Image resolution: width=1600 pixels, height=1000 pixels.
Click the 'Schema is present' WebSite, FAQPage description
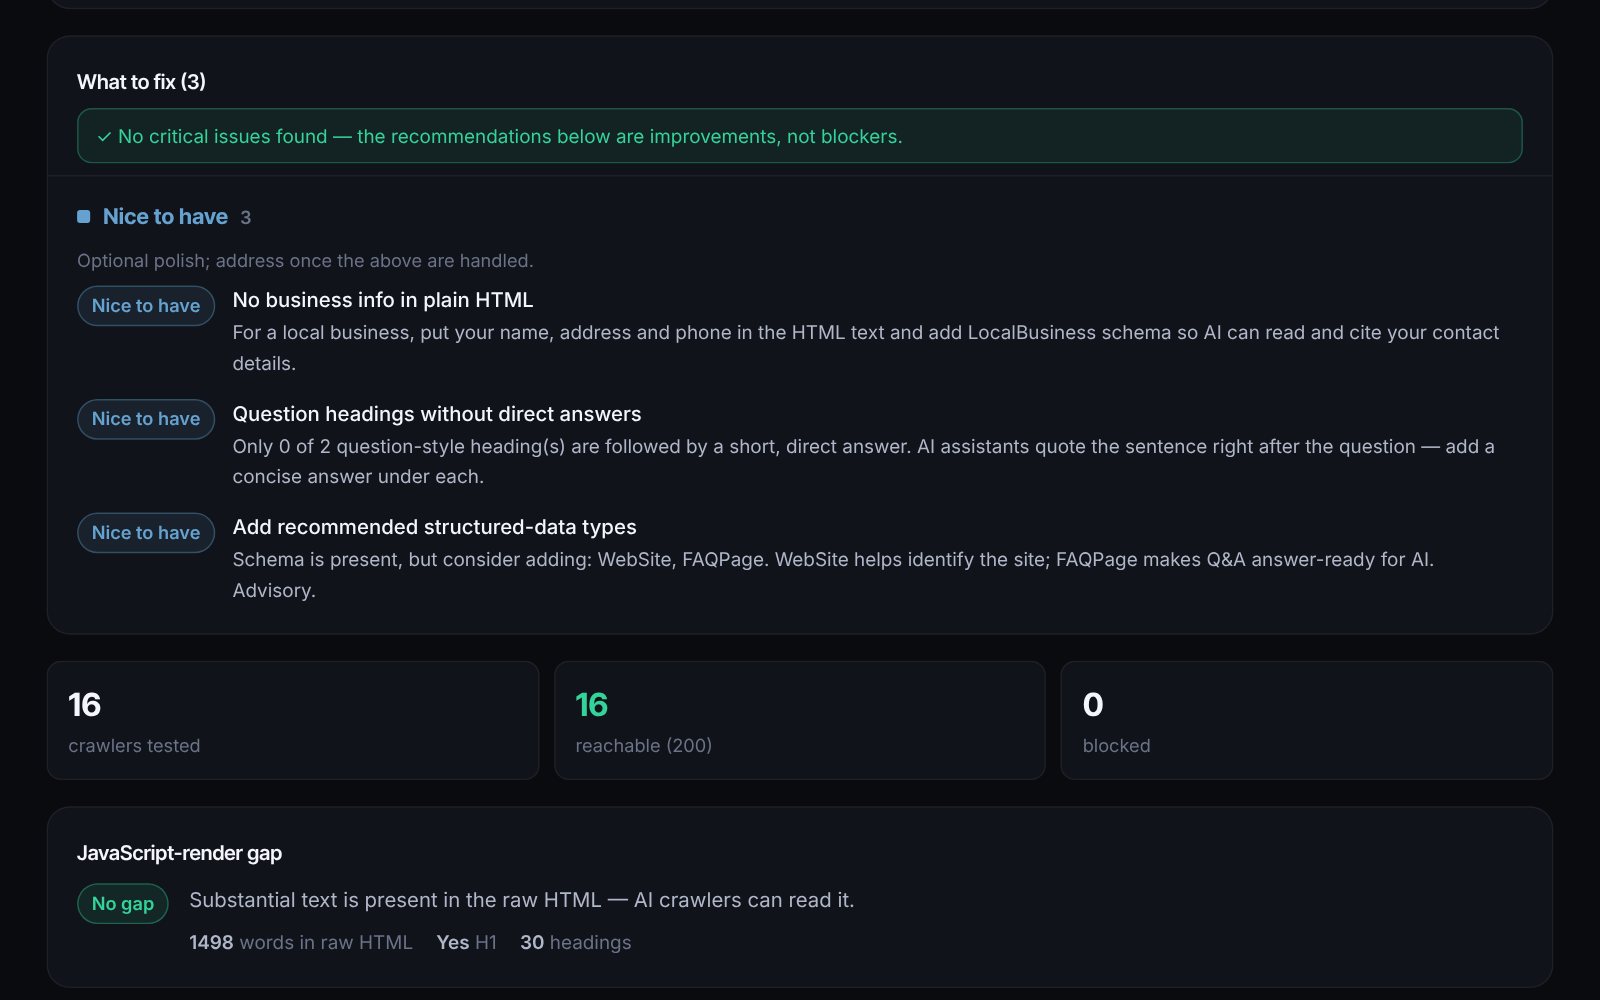833,575
